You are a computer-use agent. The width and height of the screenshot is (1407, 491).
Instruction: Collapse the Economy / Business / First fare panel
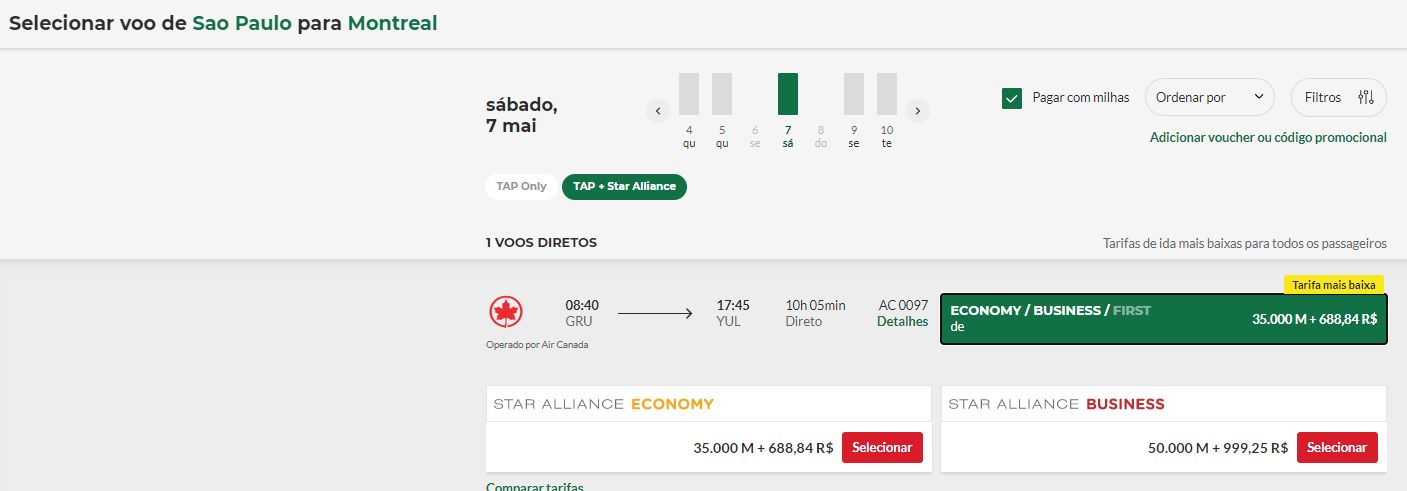[1164, 319]
